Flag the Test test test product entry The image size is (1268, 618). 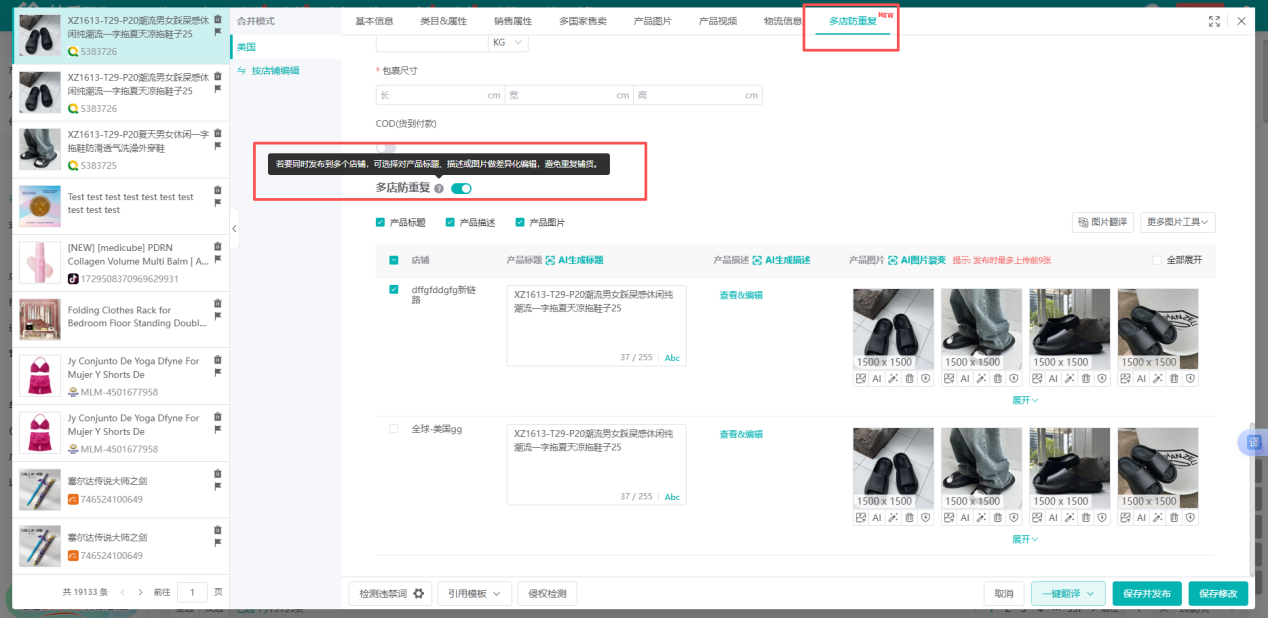218,203
